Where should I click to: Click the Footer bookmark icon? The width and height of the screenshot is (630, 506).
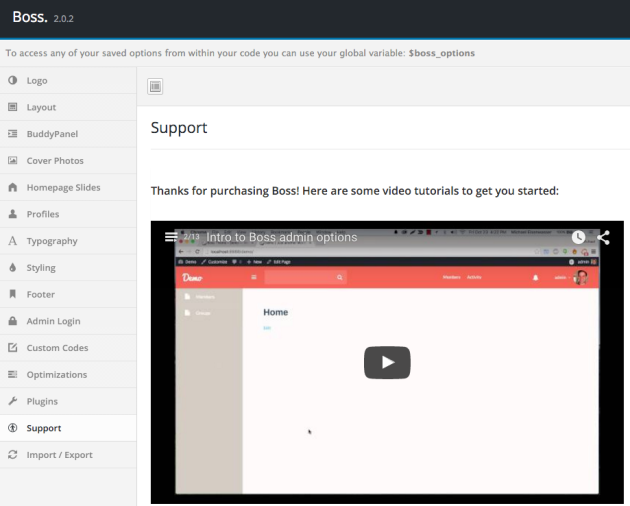click(13, 294)
